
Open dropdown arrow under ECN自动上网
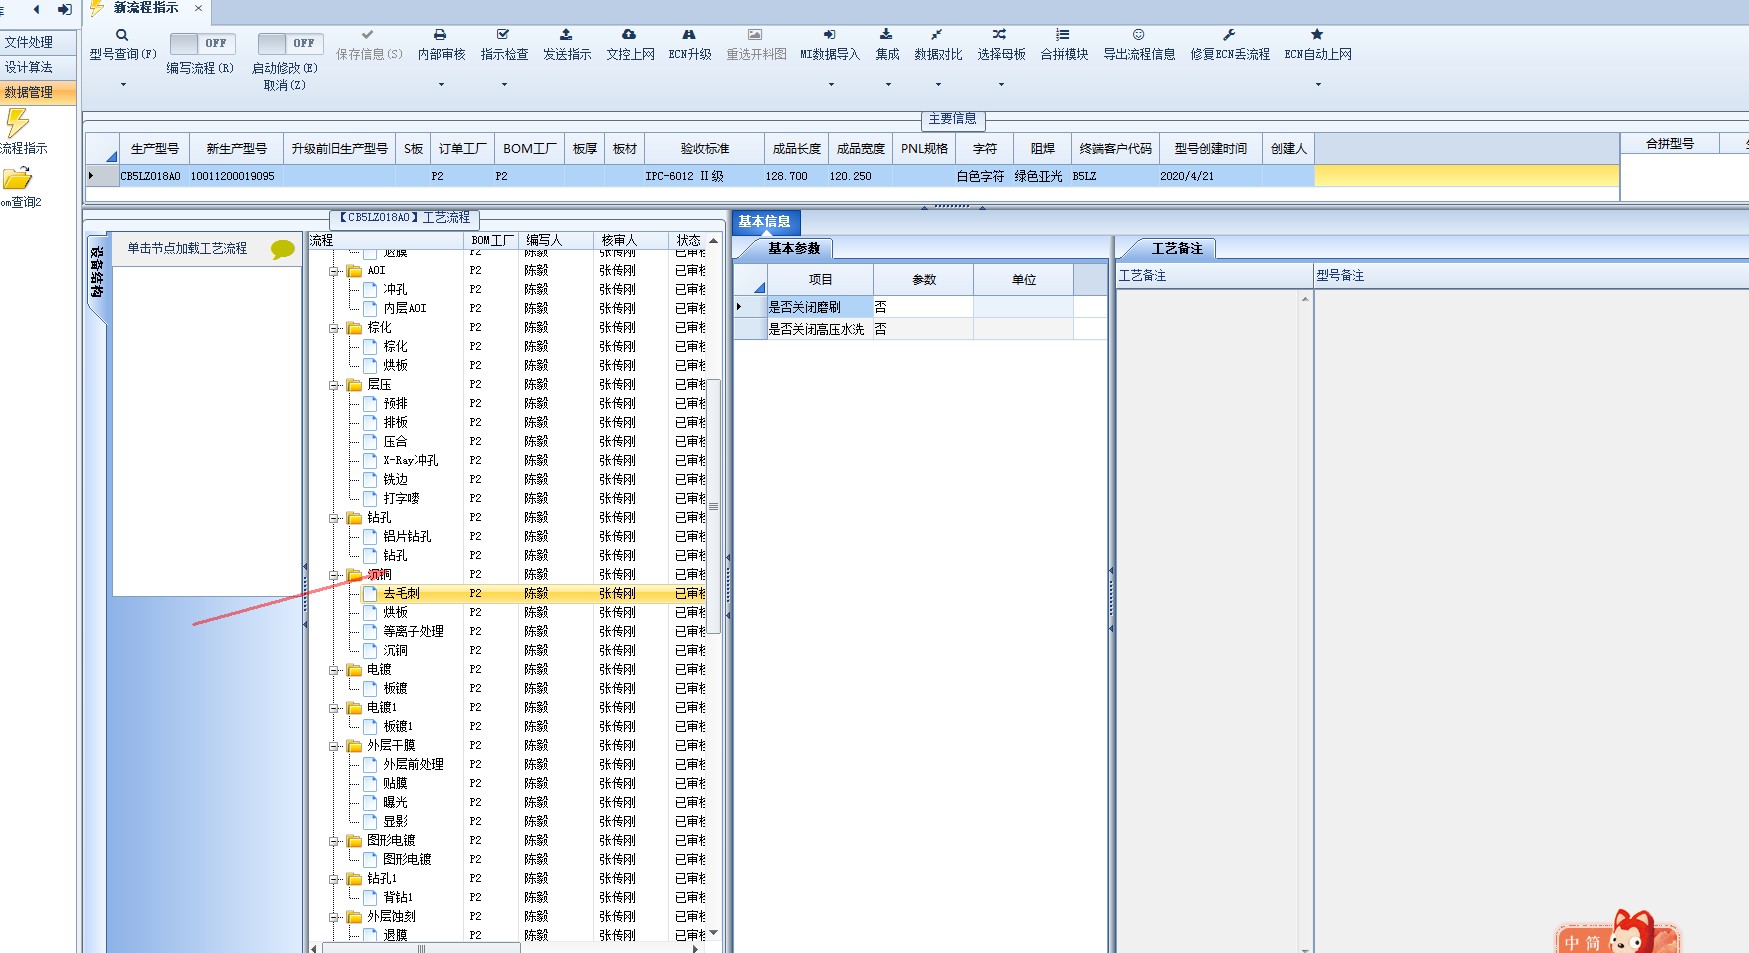pos(1318,85)
